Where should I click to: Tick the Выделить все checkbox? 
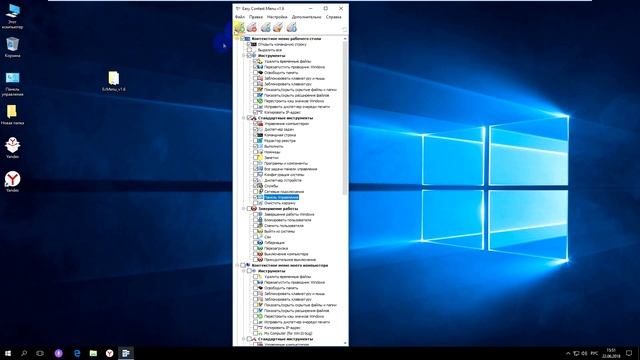point(249,50)
